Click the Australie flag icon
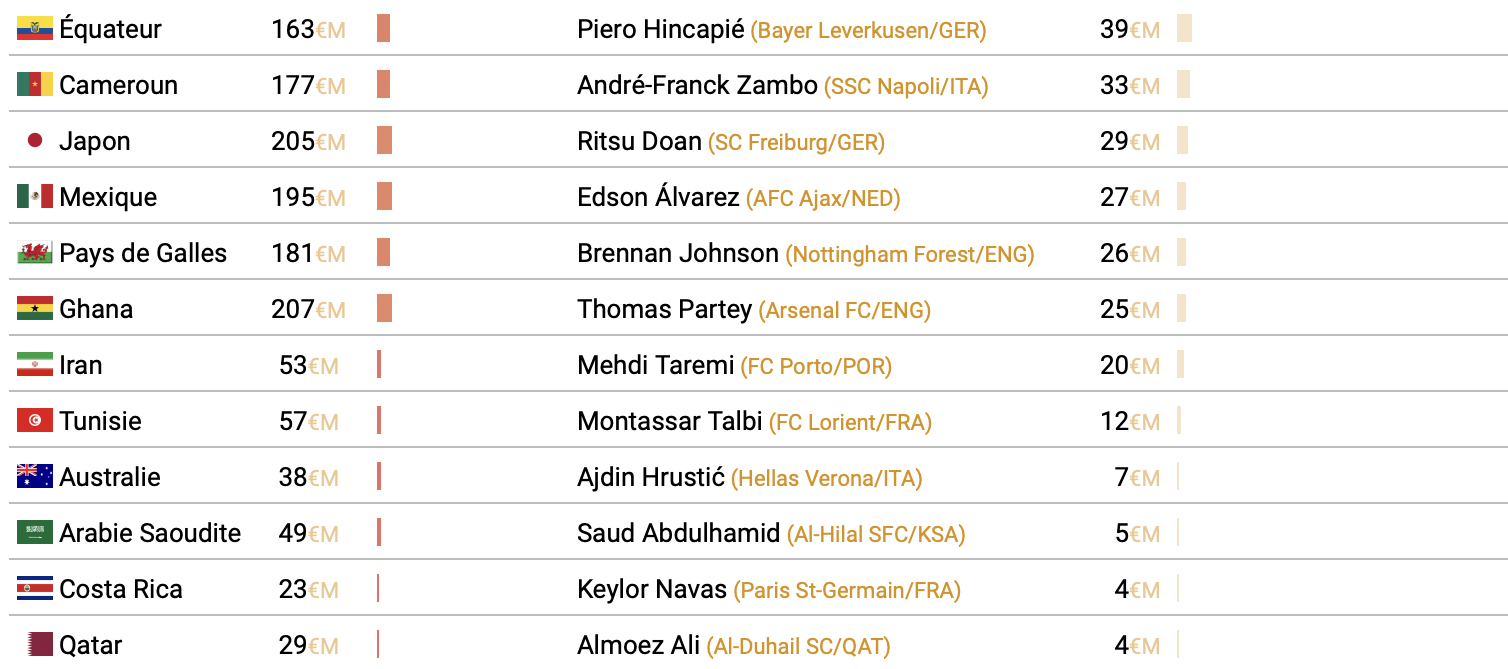This screenshot has height=669, width=1508. point(35,477)
